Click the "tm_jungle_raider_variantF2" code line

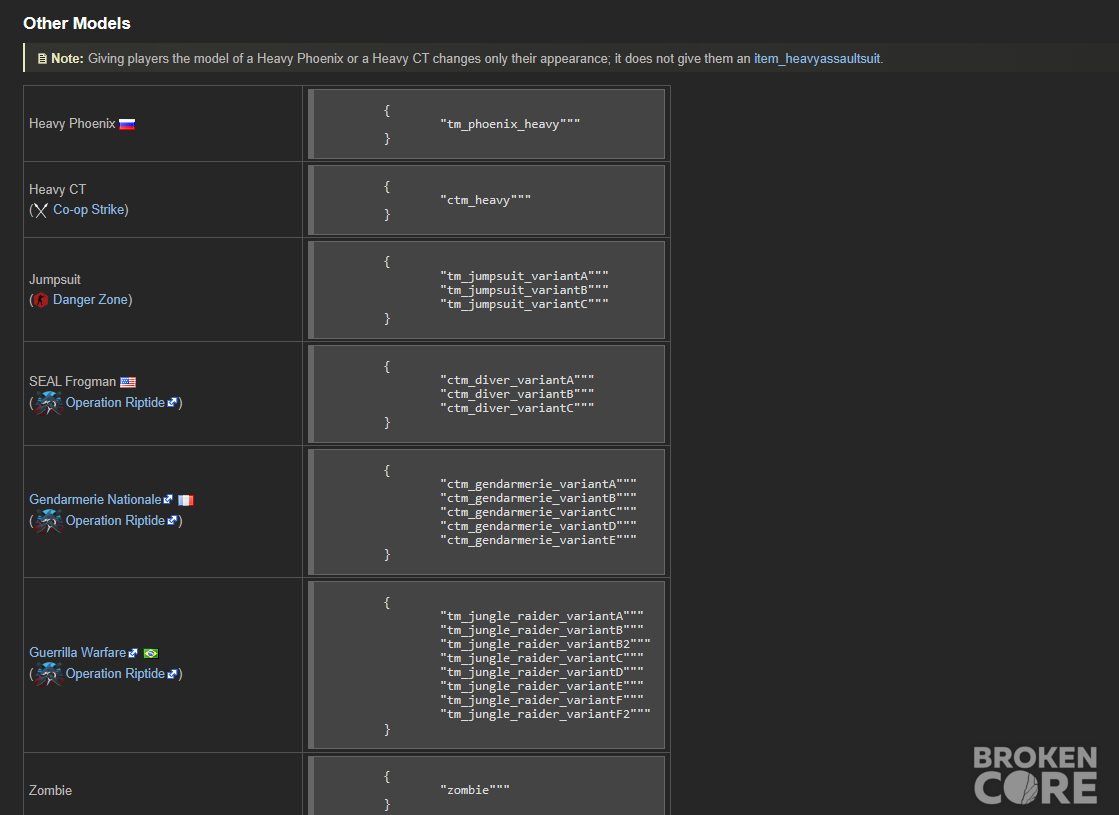[x=545, y=714]
